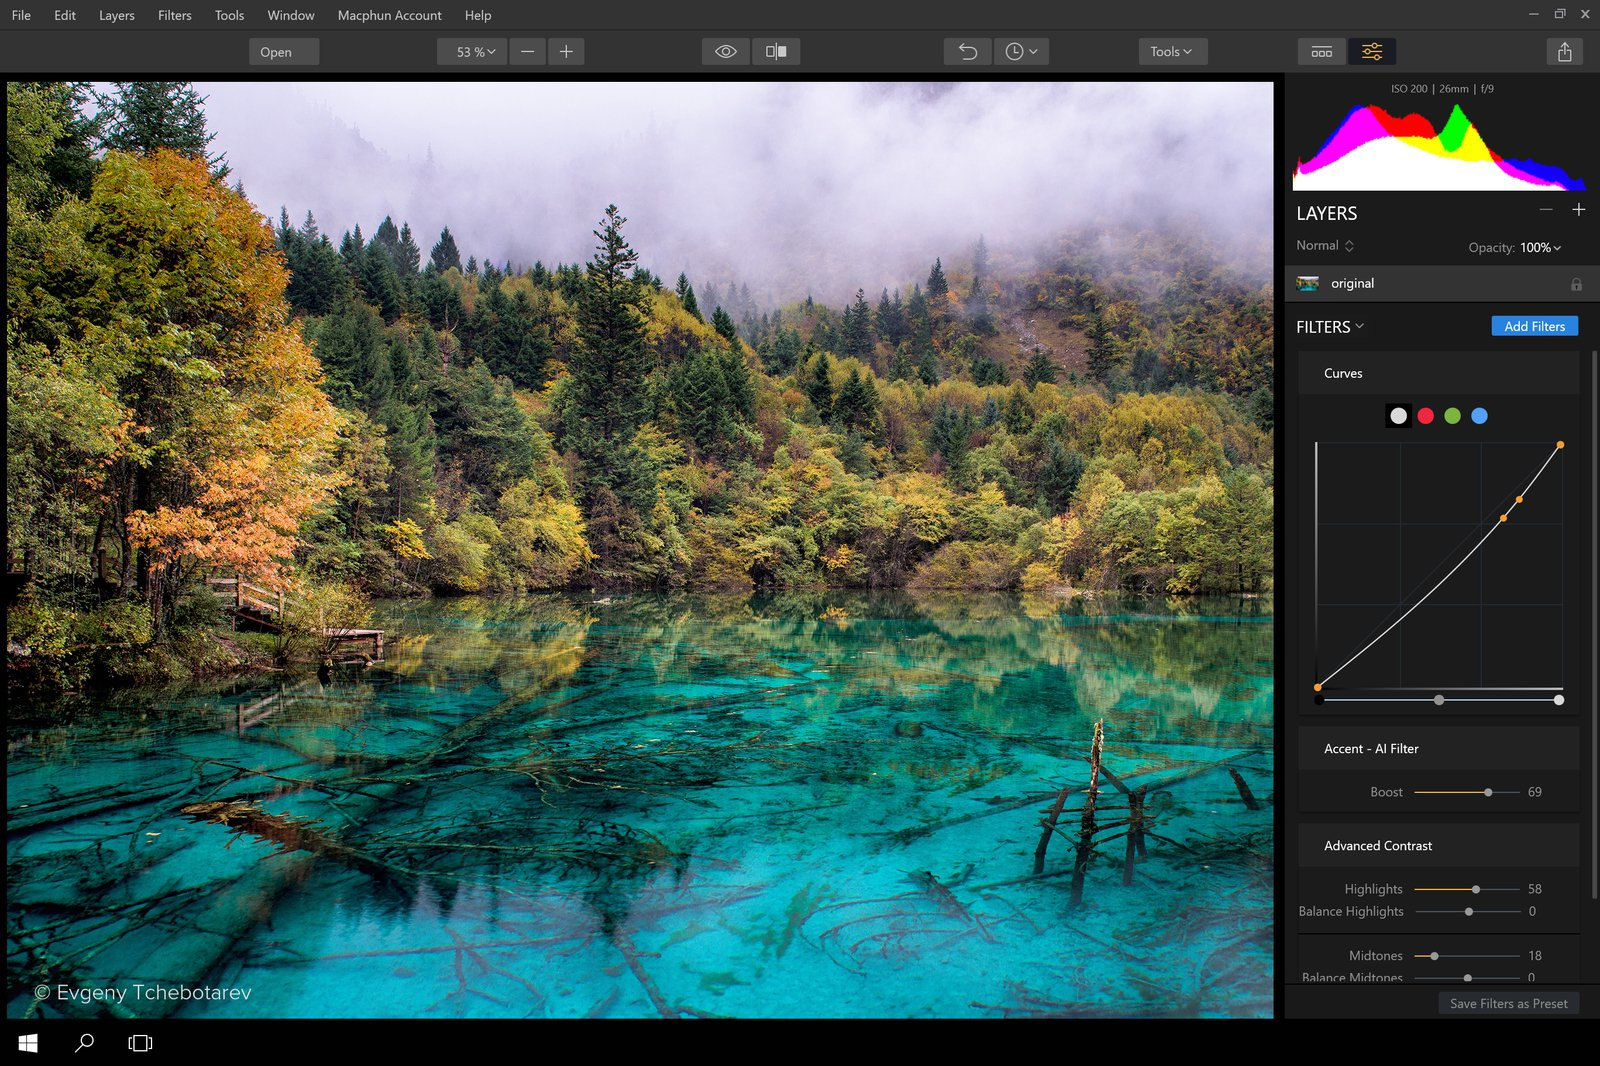Click the Open button
The image size is (1600, 1066).
pos(284,52)
